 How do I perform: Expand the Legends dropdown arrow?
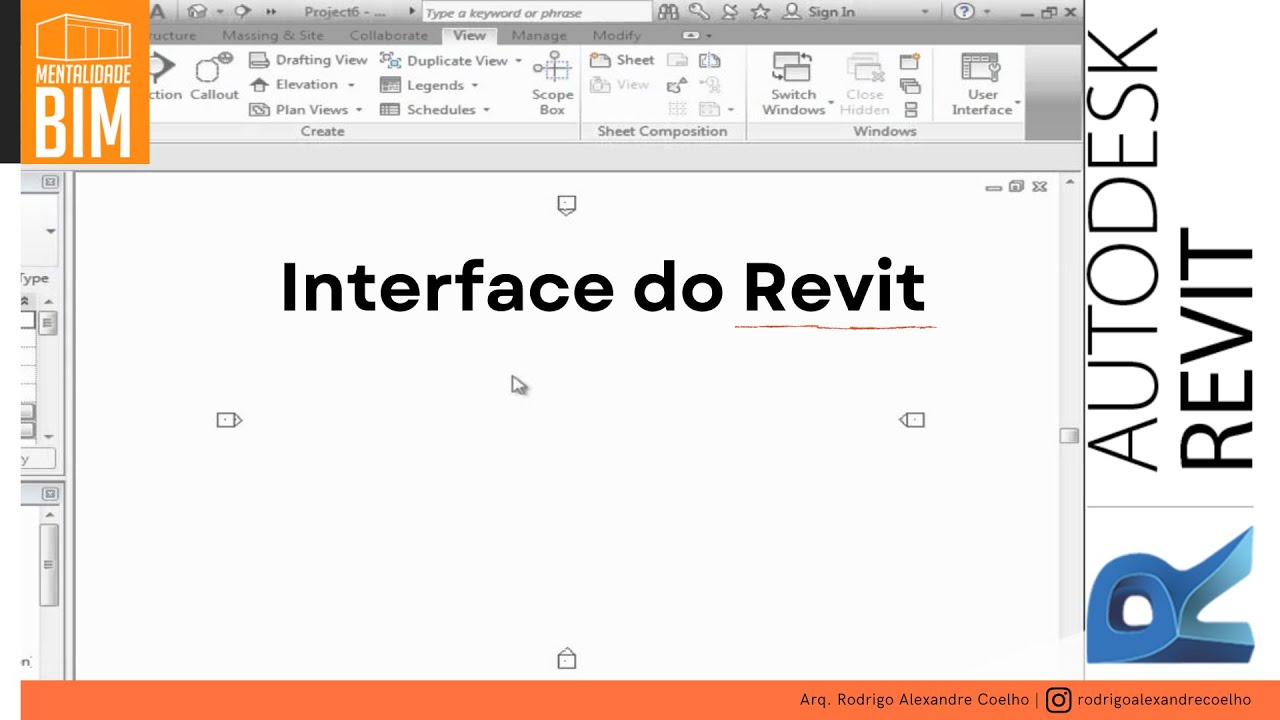coord(474,86)
